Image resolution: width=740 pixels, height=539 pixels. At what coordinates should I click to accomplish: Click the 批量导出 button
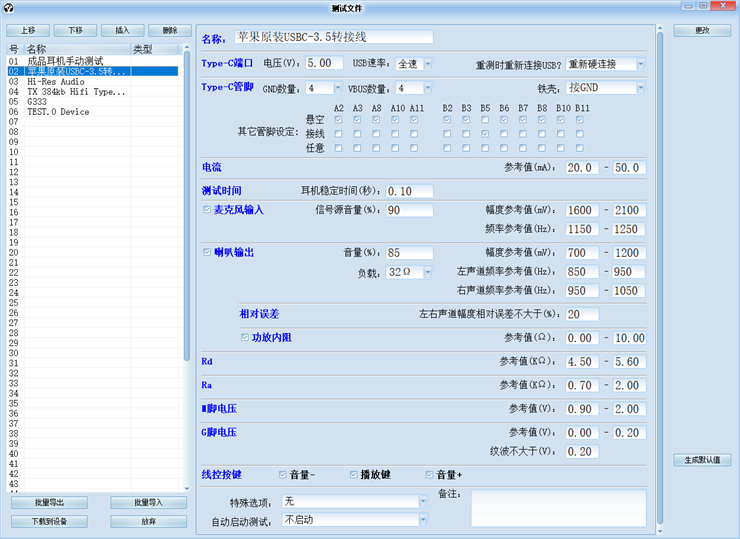coord(49,502)
